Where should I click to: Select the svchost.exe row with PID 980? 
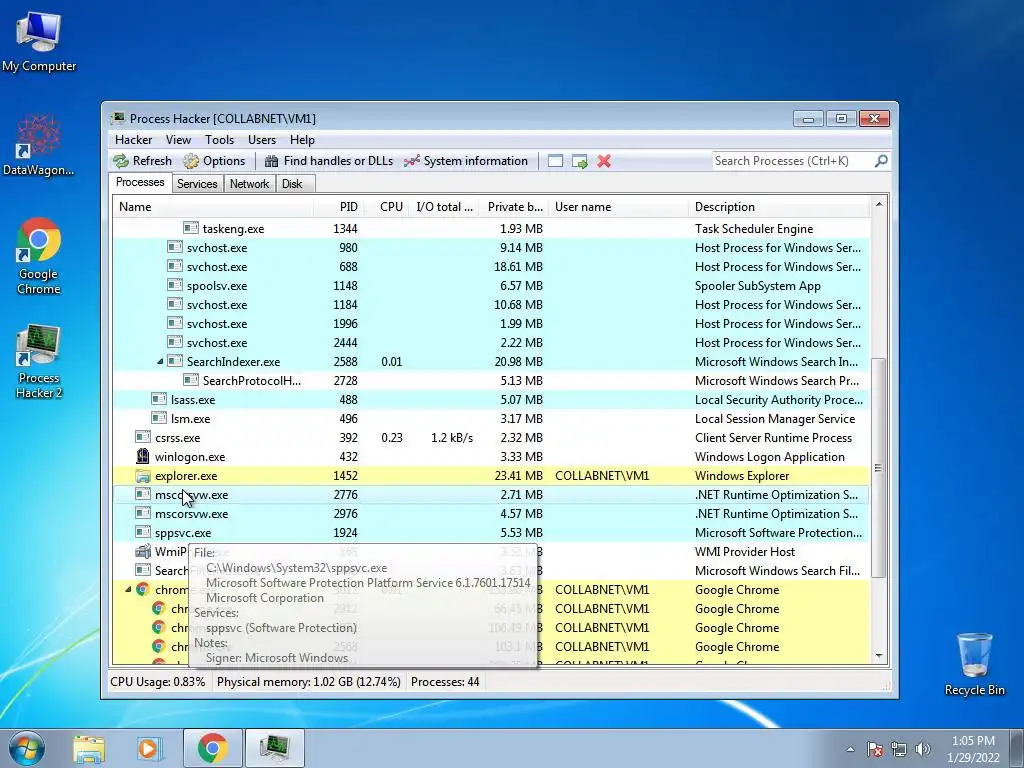491,248
